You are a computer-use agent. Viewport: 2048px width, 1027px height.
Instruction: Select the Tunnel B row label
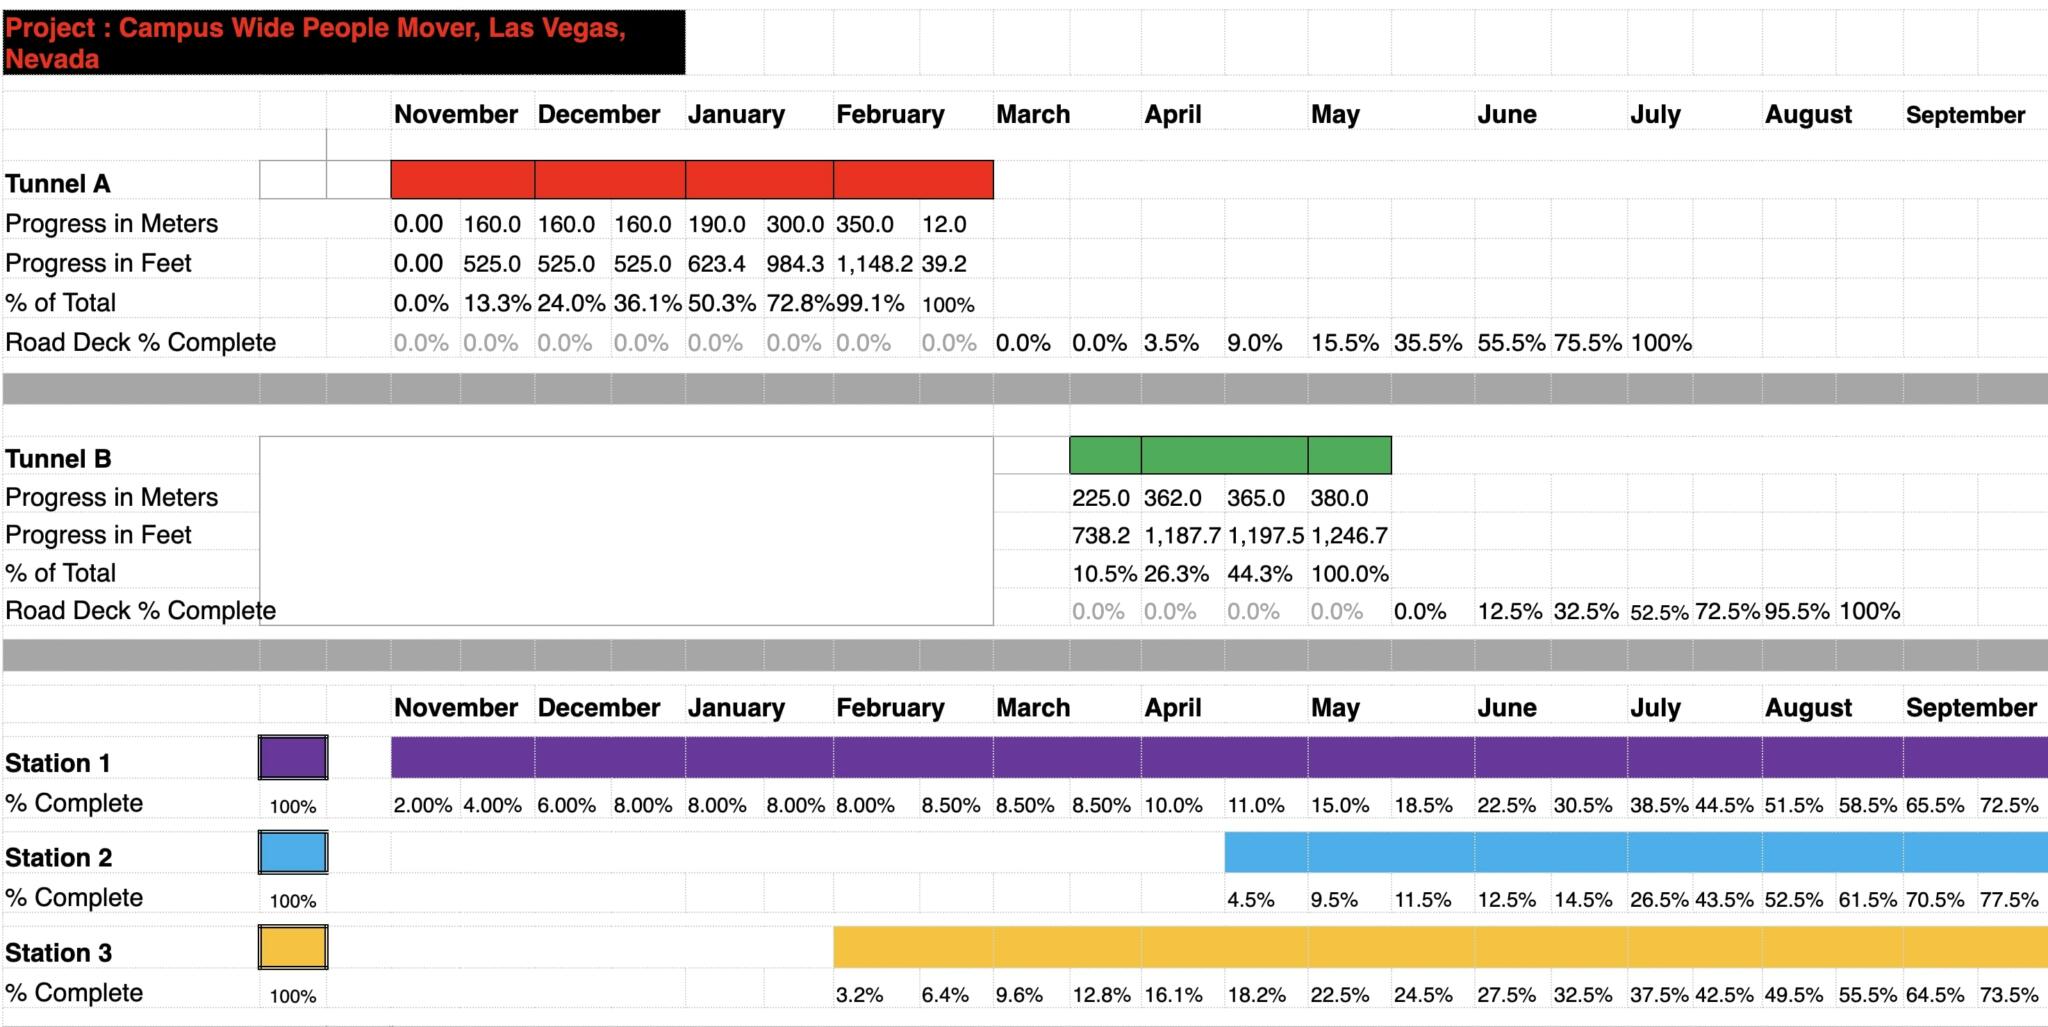pyautogui.click(x=58, y=459)
